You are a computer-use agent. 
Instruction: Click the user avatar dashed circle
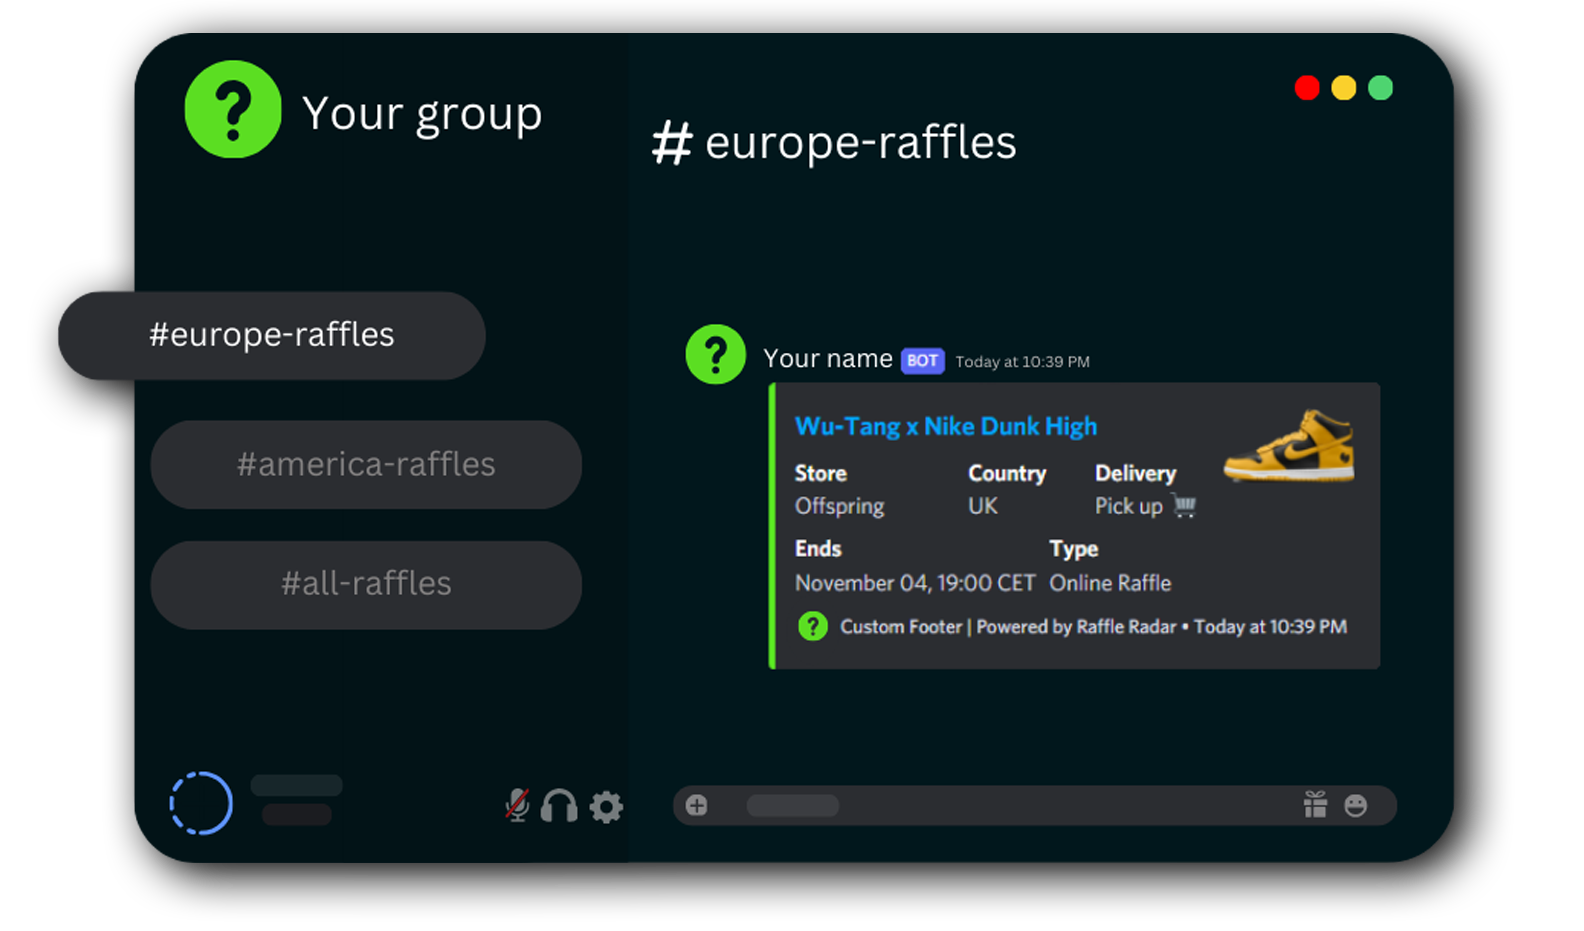(201, 803)
